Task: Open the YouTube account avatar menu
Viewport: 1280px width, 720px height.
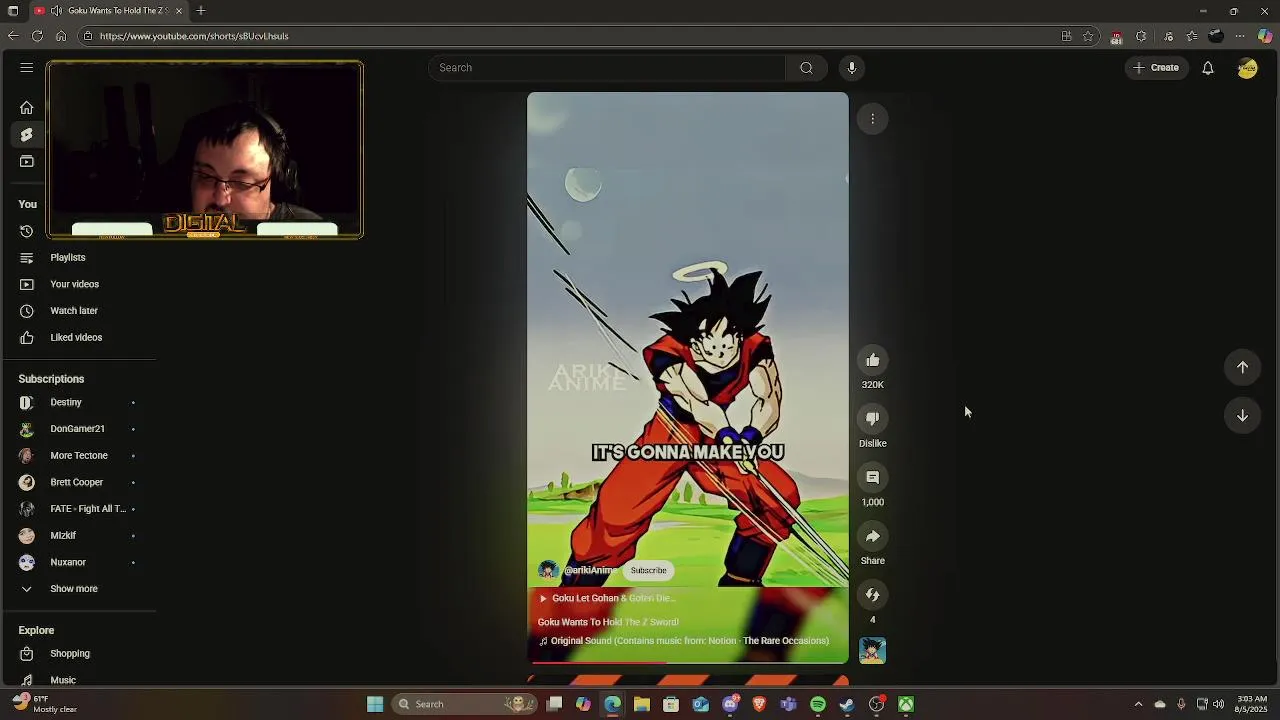Action: click(1247, 68)
